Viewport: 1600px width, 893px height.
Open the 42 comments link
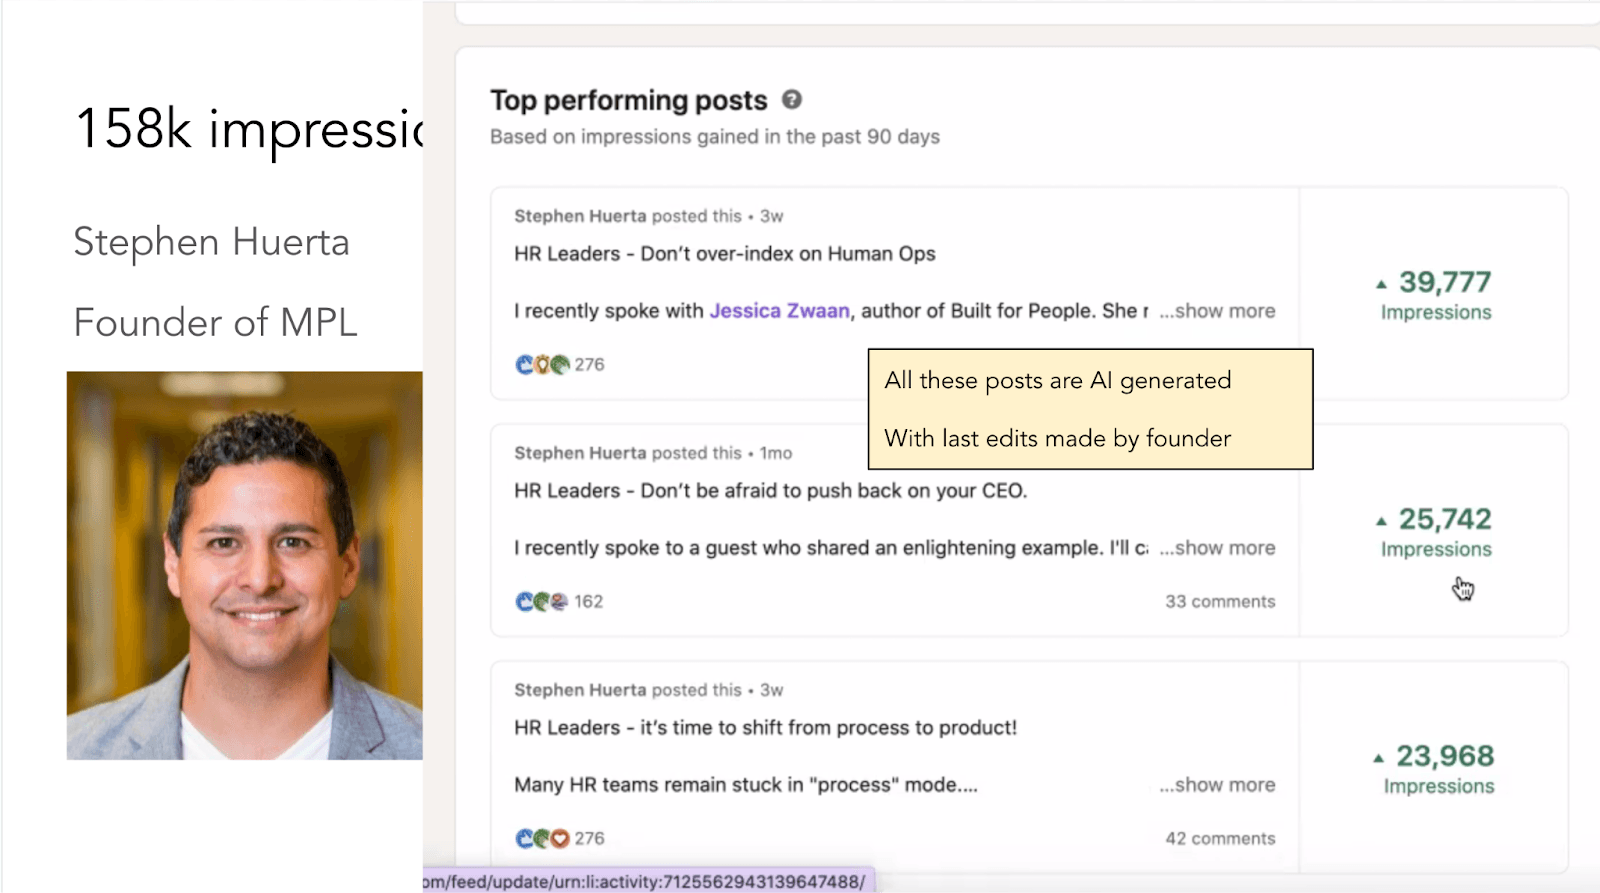tap(1219, 839)
